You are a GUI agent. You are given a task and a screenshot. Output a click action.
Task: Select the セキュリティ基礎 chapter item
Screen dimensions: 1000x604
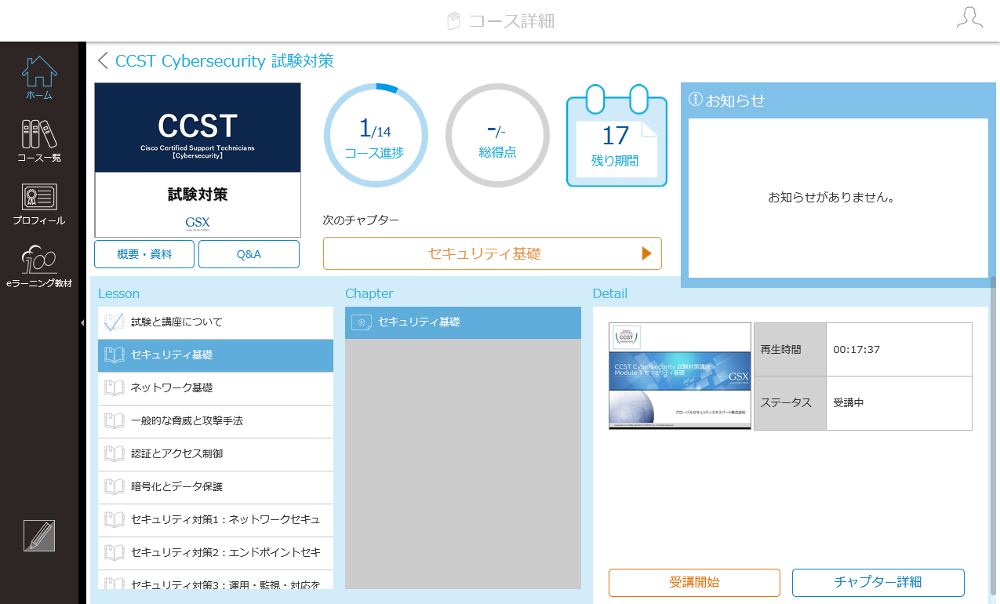pyautogui.click(x=463, y=322)
